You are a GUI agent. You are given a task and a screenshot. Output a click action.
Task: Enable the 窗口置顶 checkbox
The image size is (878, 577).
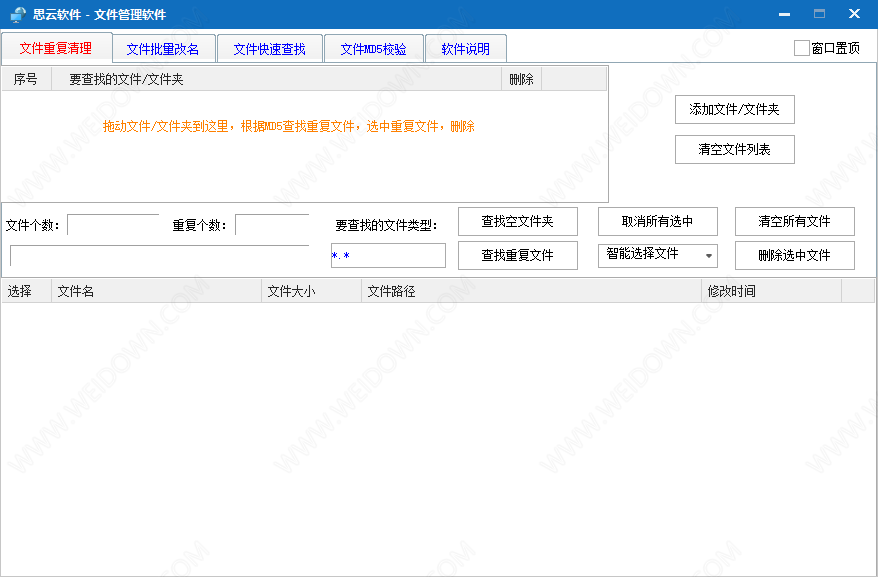[802, 48]
